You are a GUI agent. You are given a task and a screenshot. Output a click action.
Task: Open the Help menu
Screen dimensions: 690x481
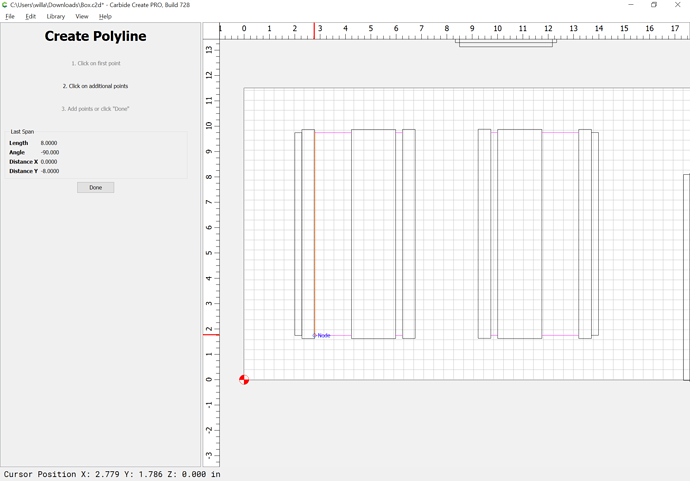pos(105,17)
